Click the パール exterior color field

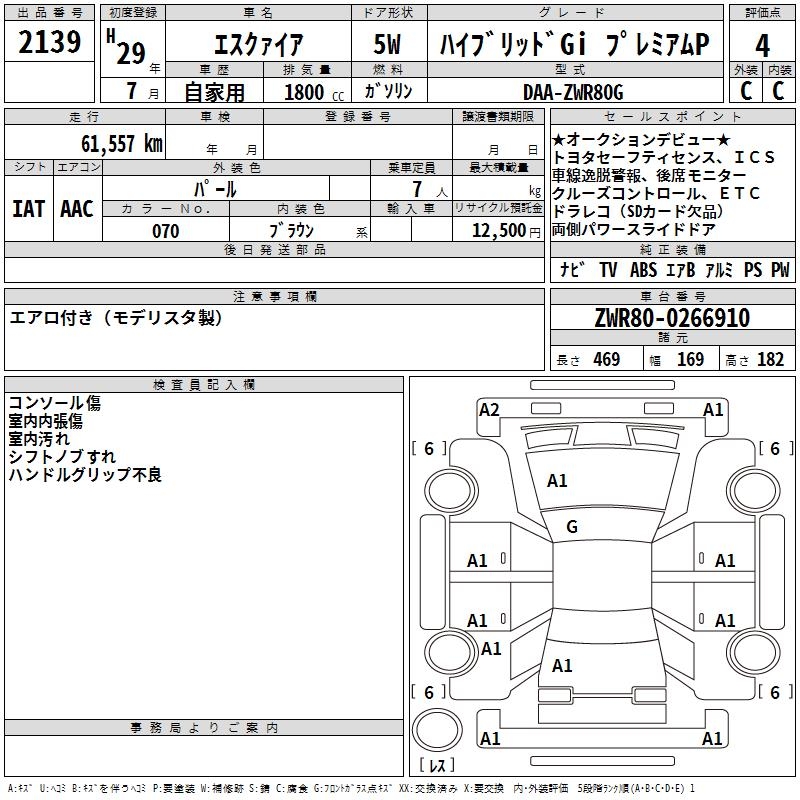215,189
